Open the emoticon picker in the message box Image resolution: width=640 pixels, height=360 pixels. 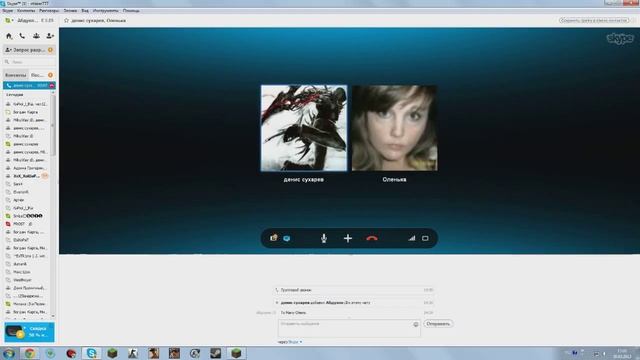[x=416, y=324]
